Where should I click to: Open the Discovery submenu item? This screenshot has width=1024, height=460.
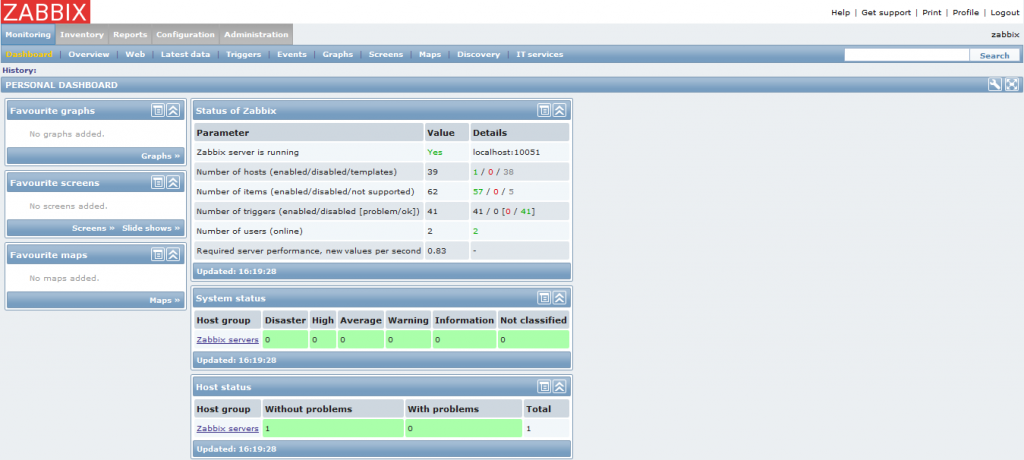point(478,54)
